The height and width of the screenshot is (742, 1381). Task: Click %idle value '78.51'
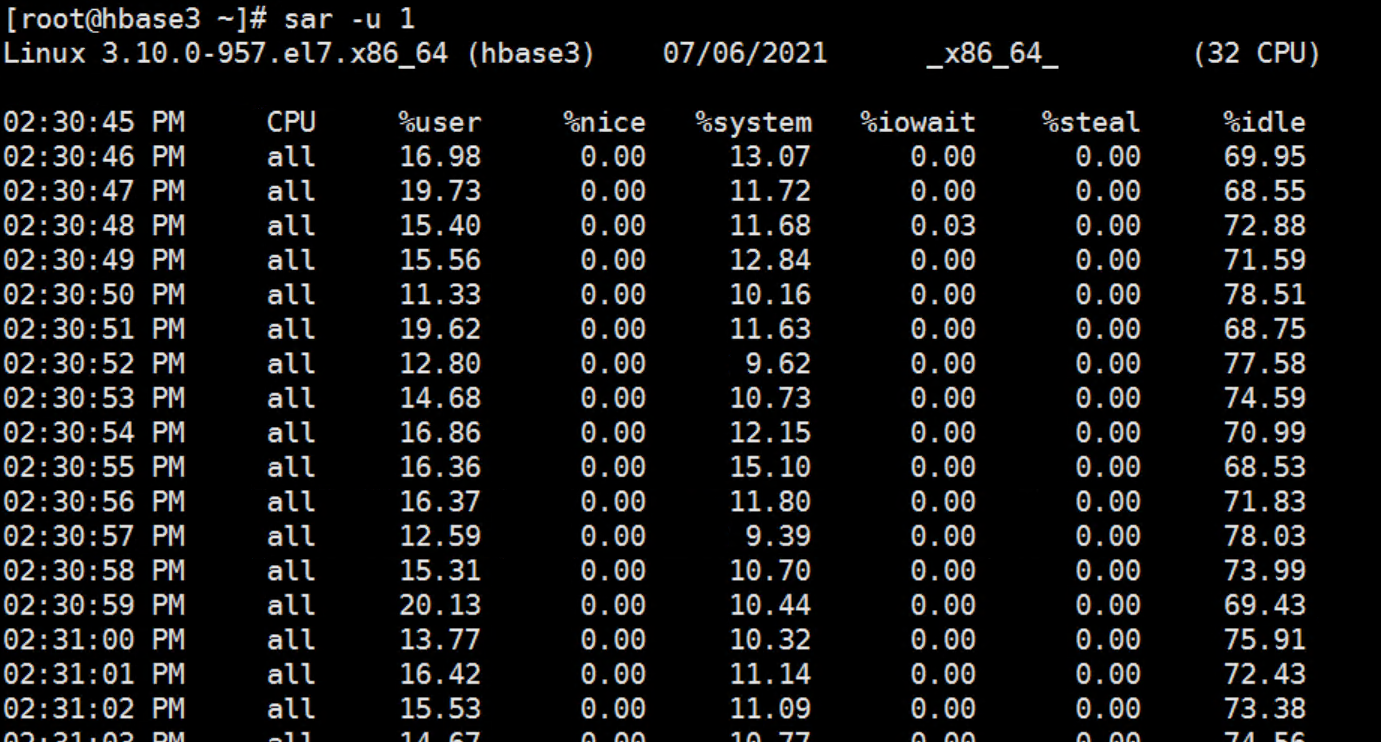tap(1265, 295)
